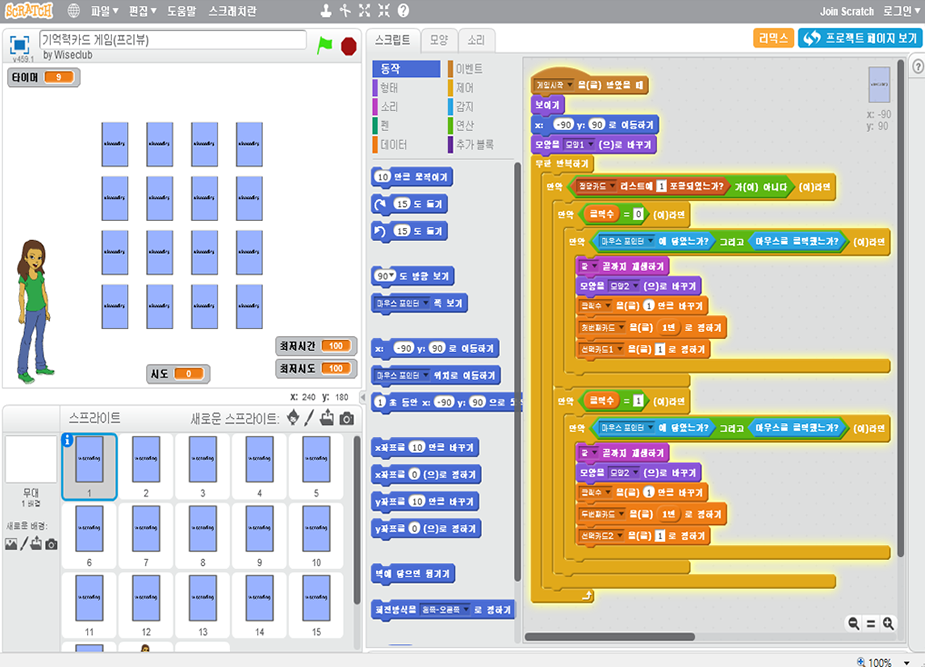Select sprite 3 thumbnail in sprite list

pyautogui.click(x=203, y=466)
